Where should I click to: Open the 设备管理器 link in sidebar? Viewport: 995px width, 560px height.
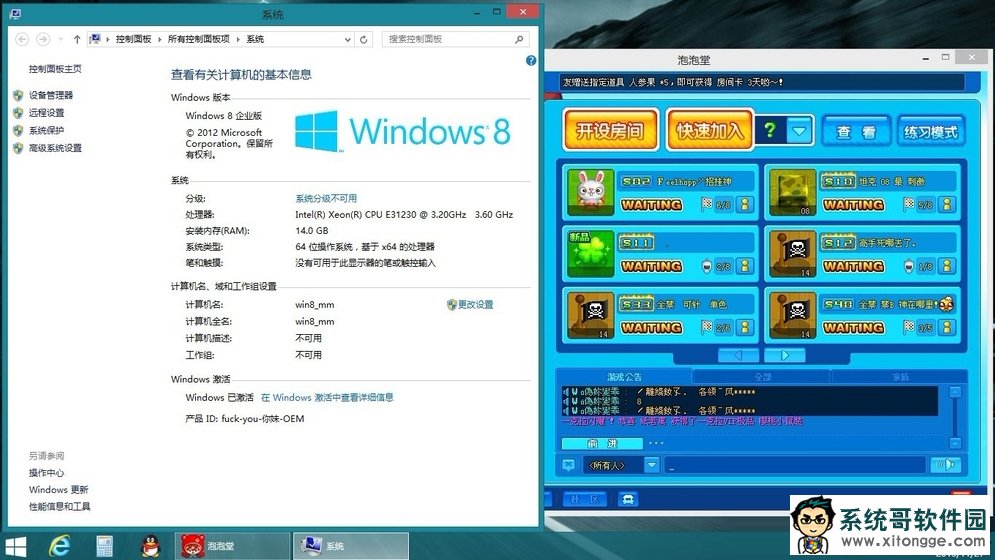[x=50, y=95]
